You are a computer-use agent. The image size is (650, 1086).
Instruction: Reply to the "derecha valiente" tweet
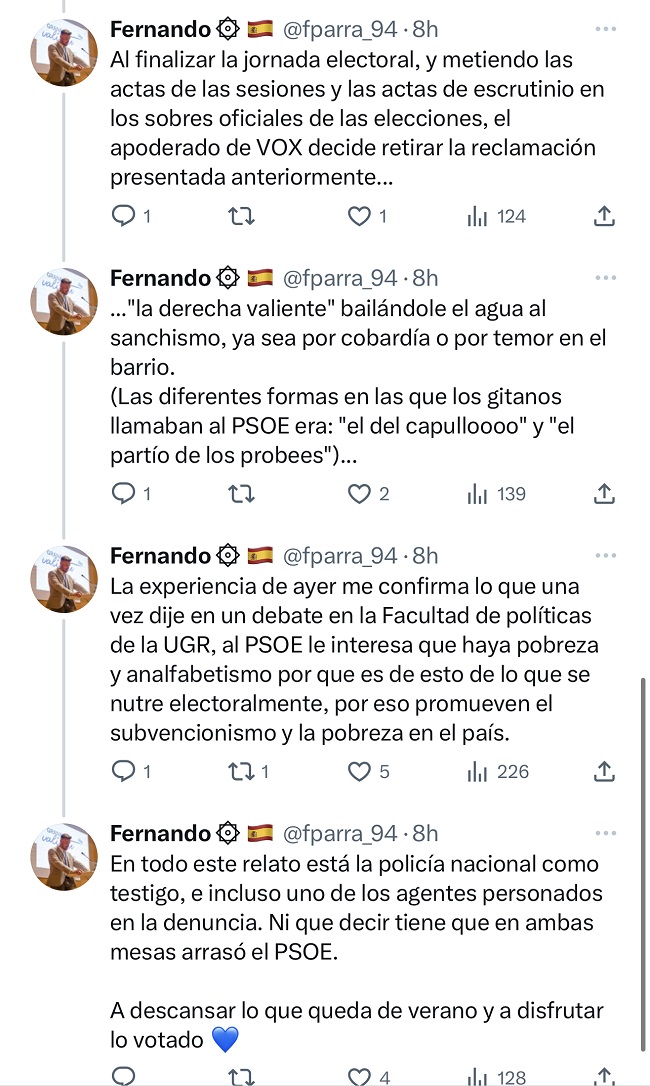123,494
